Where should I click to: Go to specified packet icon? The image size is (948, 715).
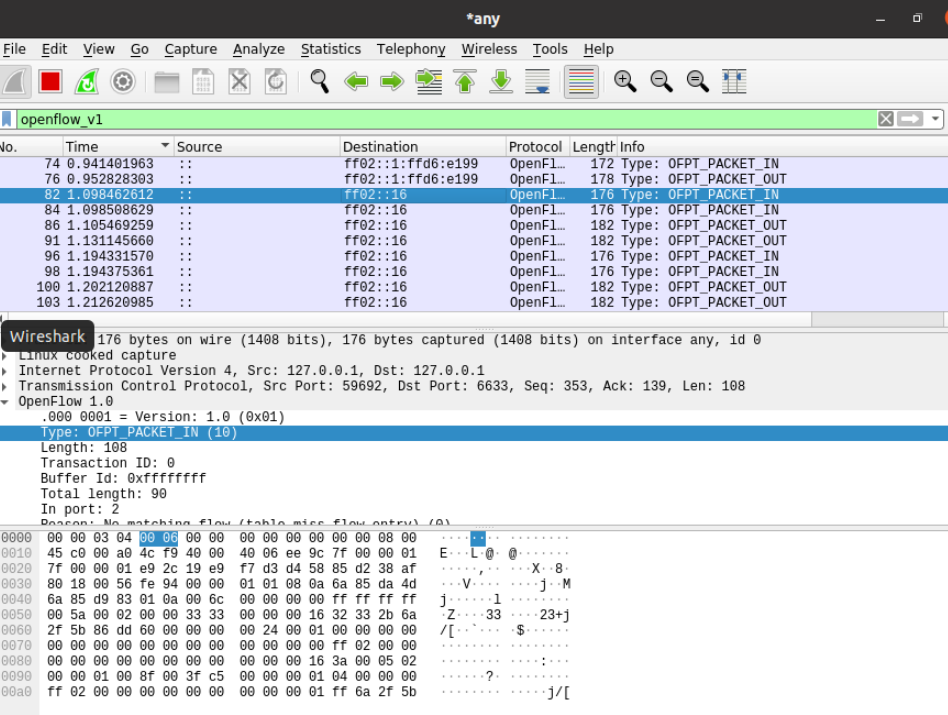pos(429,81)
